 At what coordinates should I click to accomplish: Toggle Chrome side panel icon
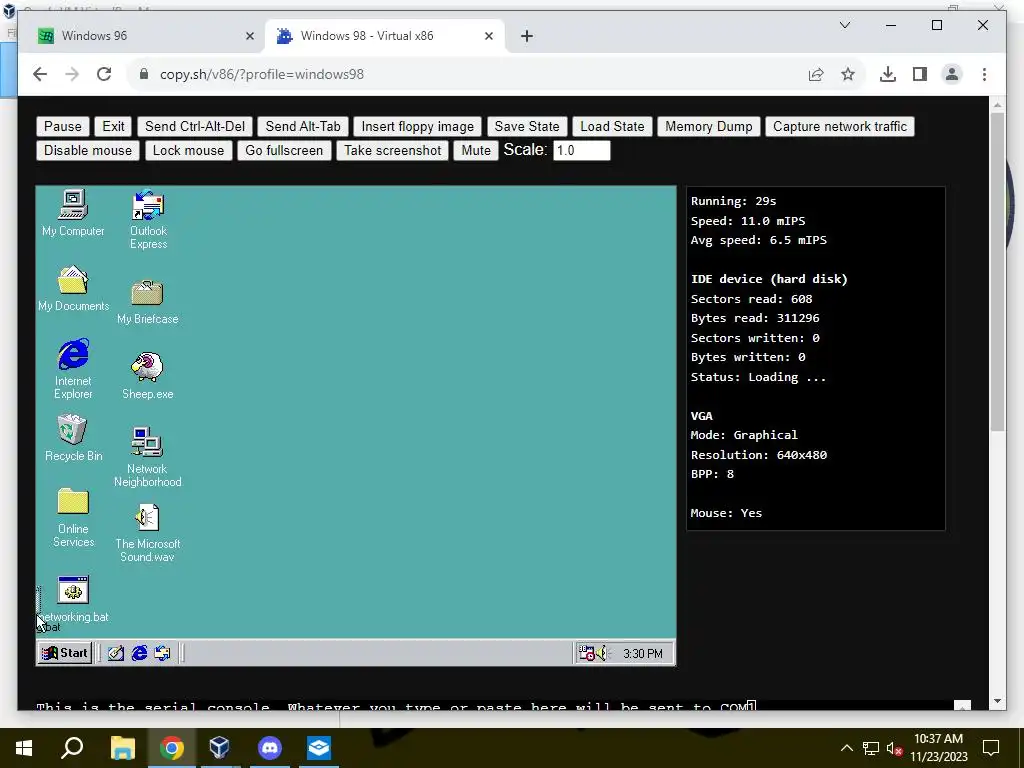coord(920,74)
